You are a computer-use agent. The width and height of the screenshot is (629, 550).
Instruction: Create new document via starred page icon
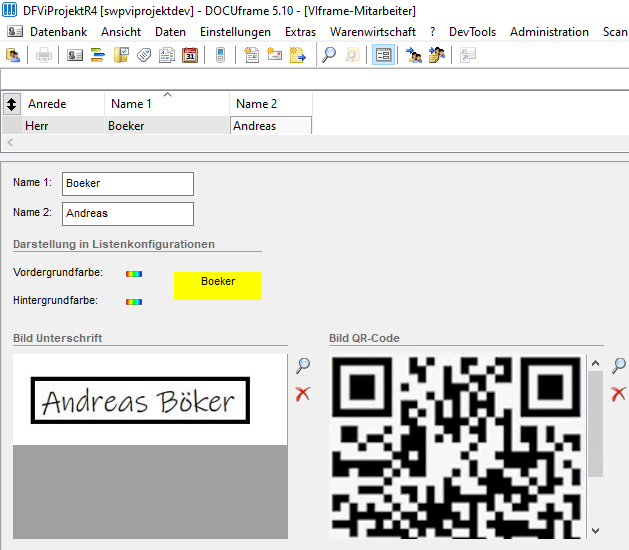pyautogui.click(x=252, y=55)
